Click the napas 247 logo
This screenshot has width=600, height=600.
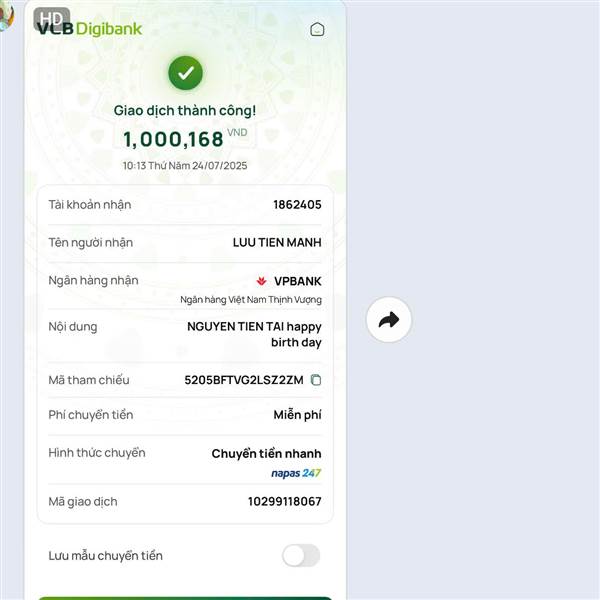click(x=296, y=473)
